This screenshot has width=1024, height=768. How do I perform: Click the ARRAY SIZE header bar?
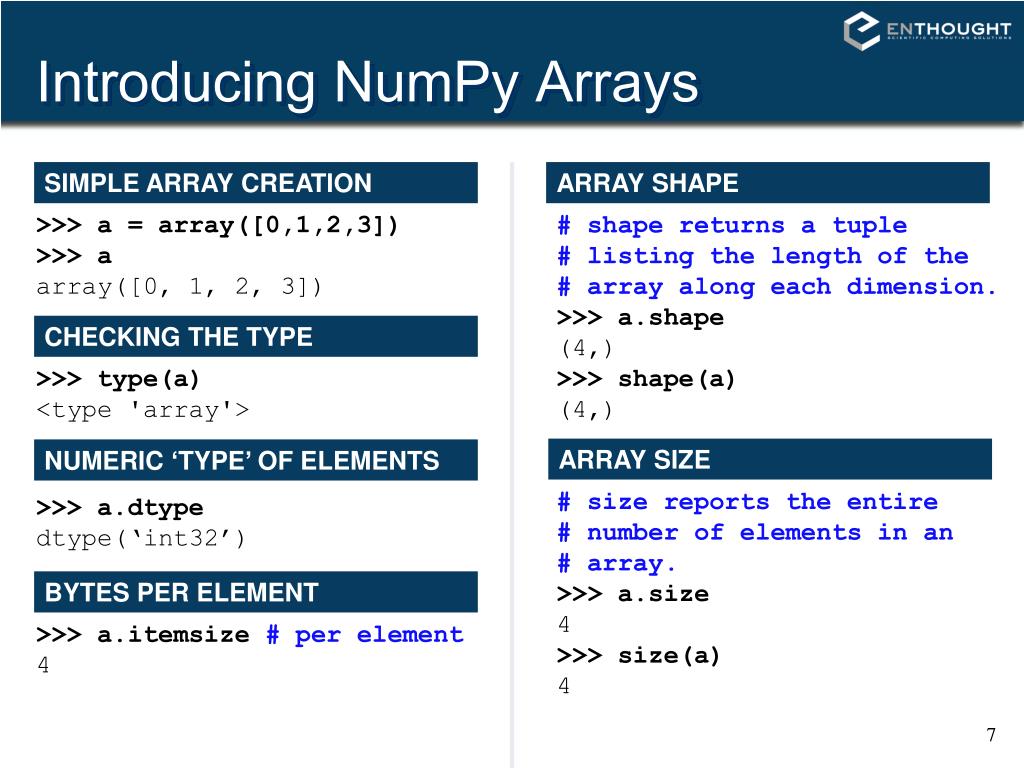click(770, 460)
